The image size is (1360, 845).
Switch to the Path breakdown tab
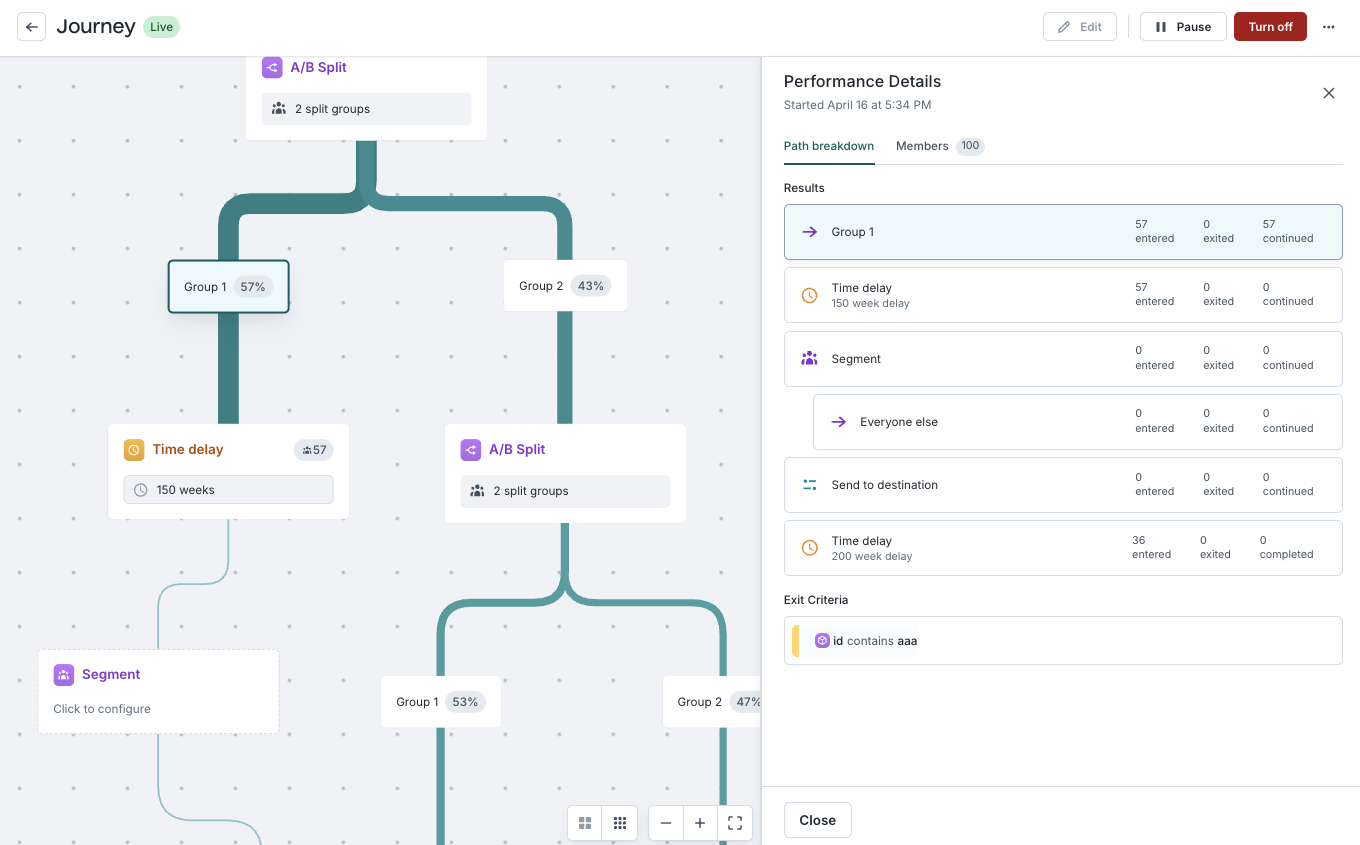point(829,146)
